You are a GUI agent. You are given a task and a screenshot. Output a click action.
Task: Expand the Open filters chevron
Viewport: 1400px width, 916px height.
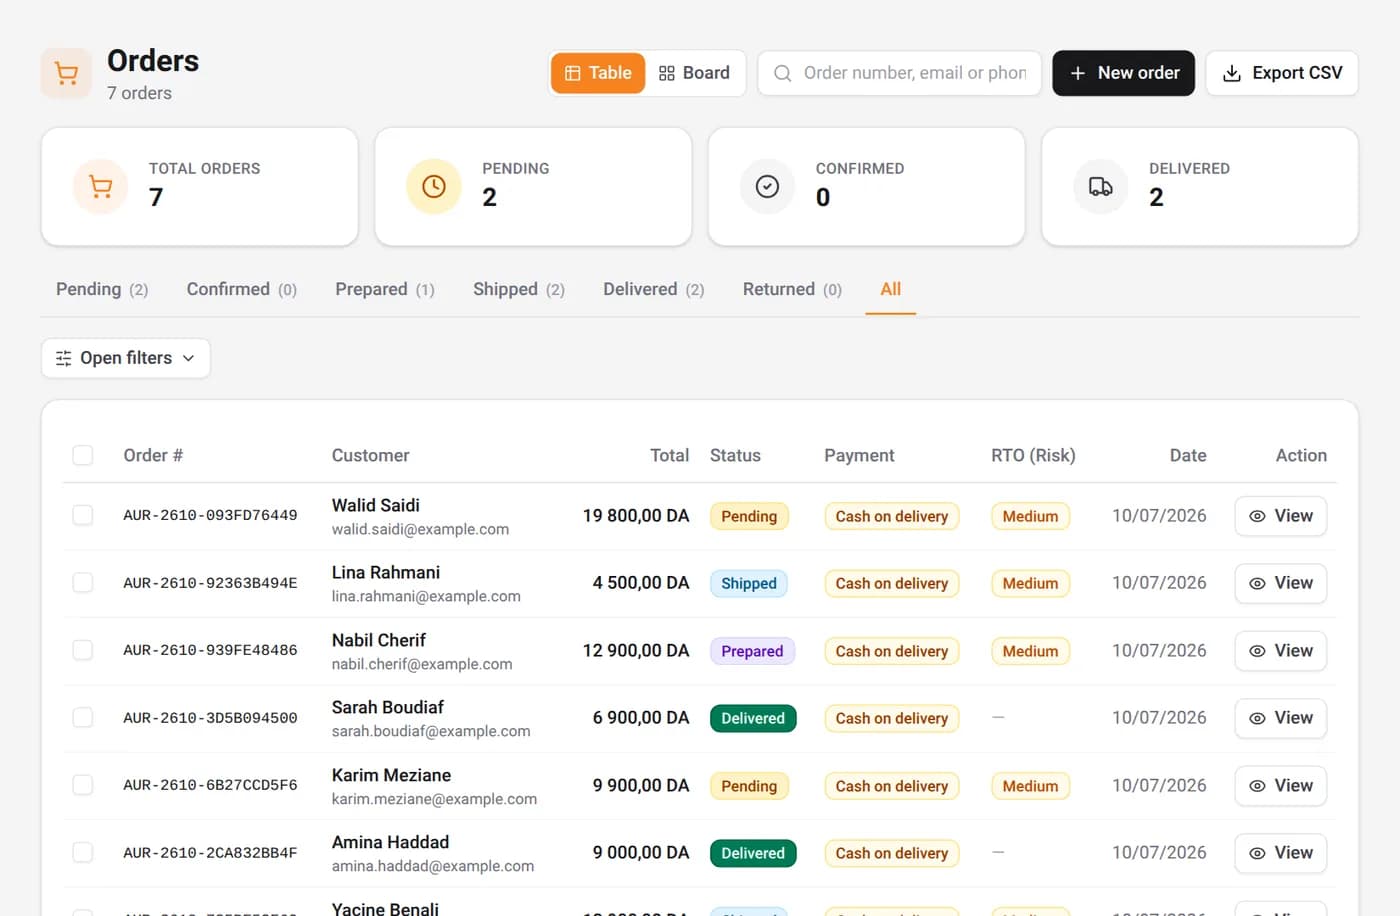coord(188,358)
